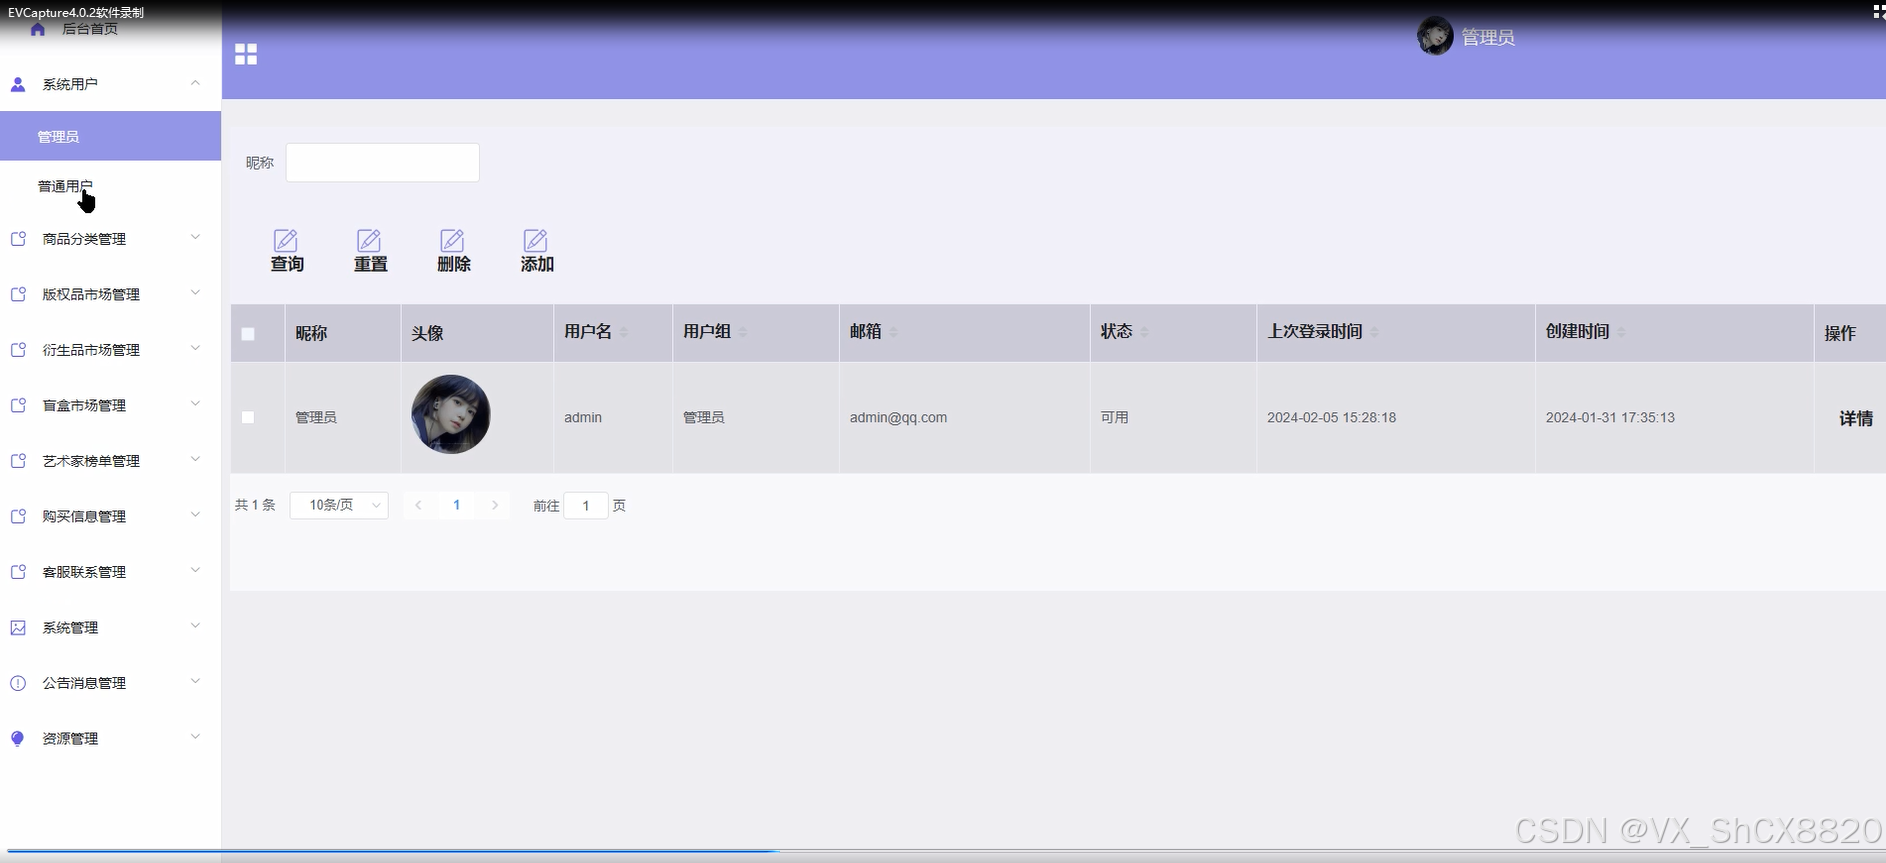The height and width of the screenshot is (863, 1886).
Task: Sort by 用户名 column arrows
Action: (x=624, y=332)
